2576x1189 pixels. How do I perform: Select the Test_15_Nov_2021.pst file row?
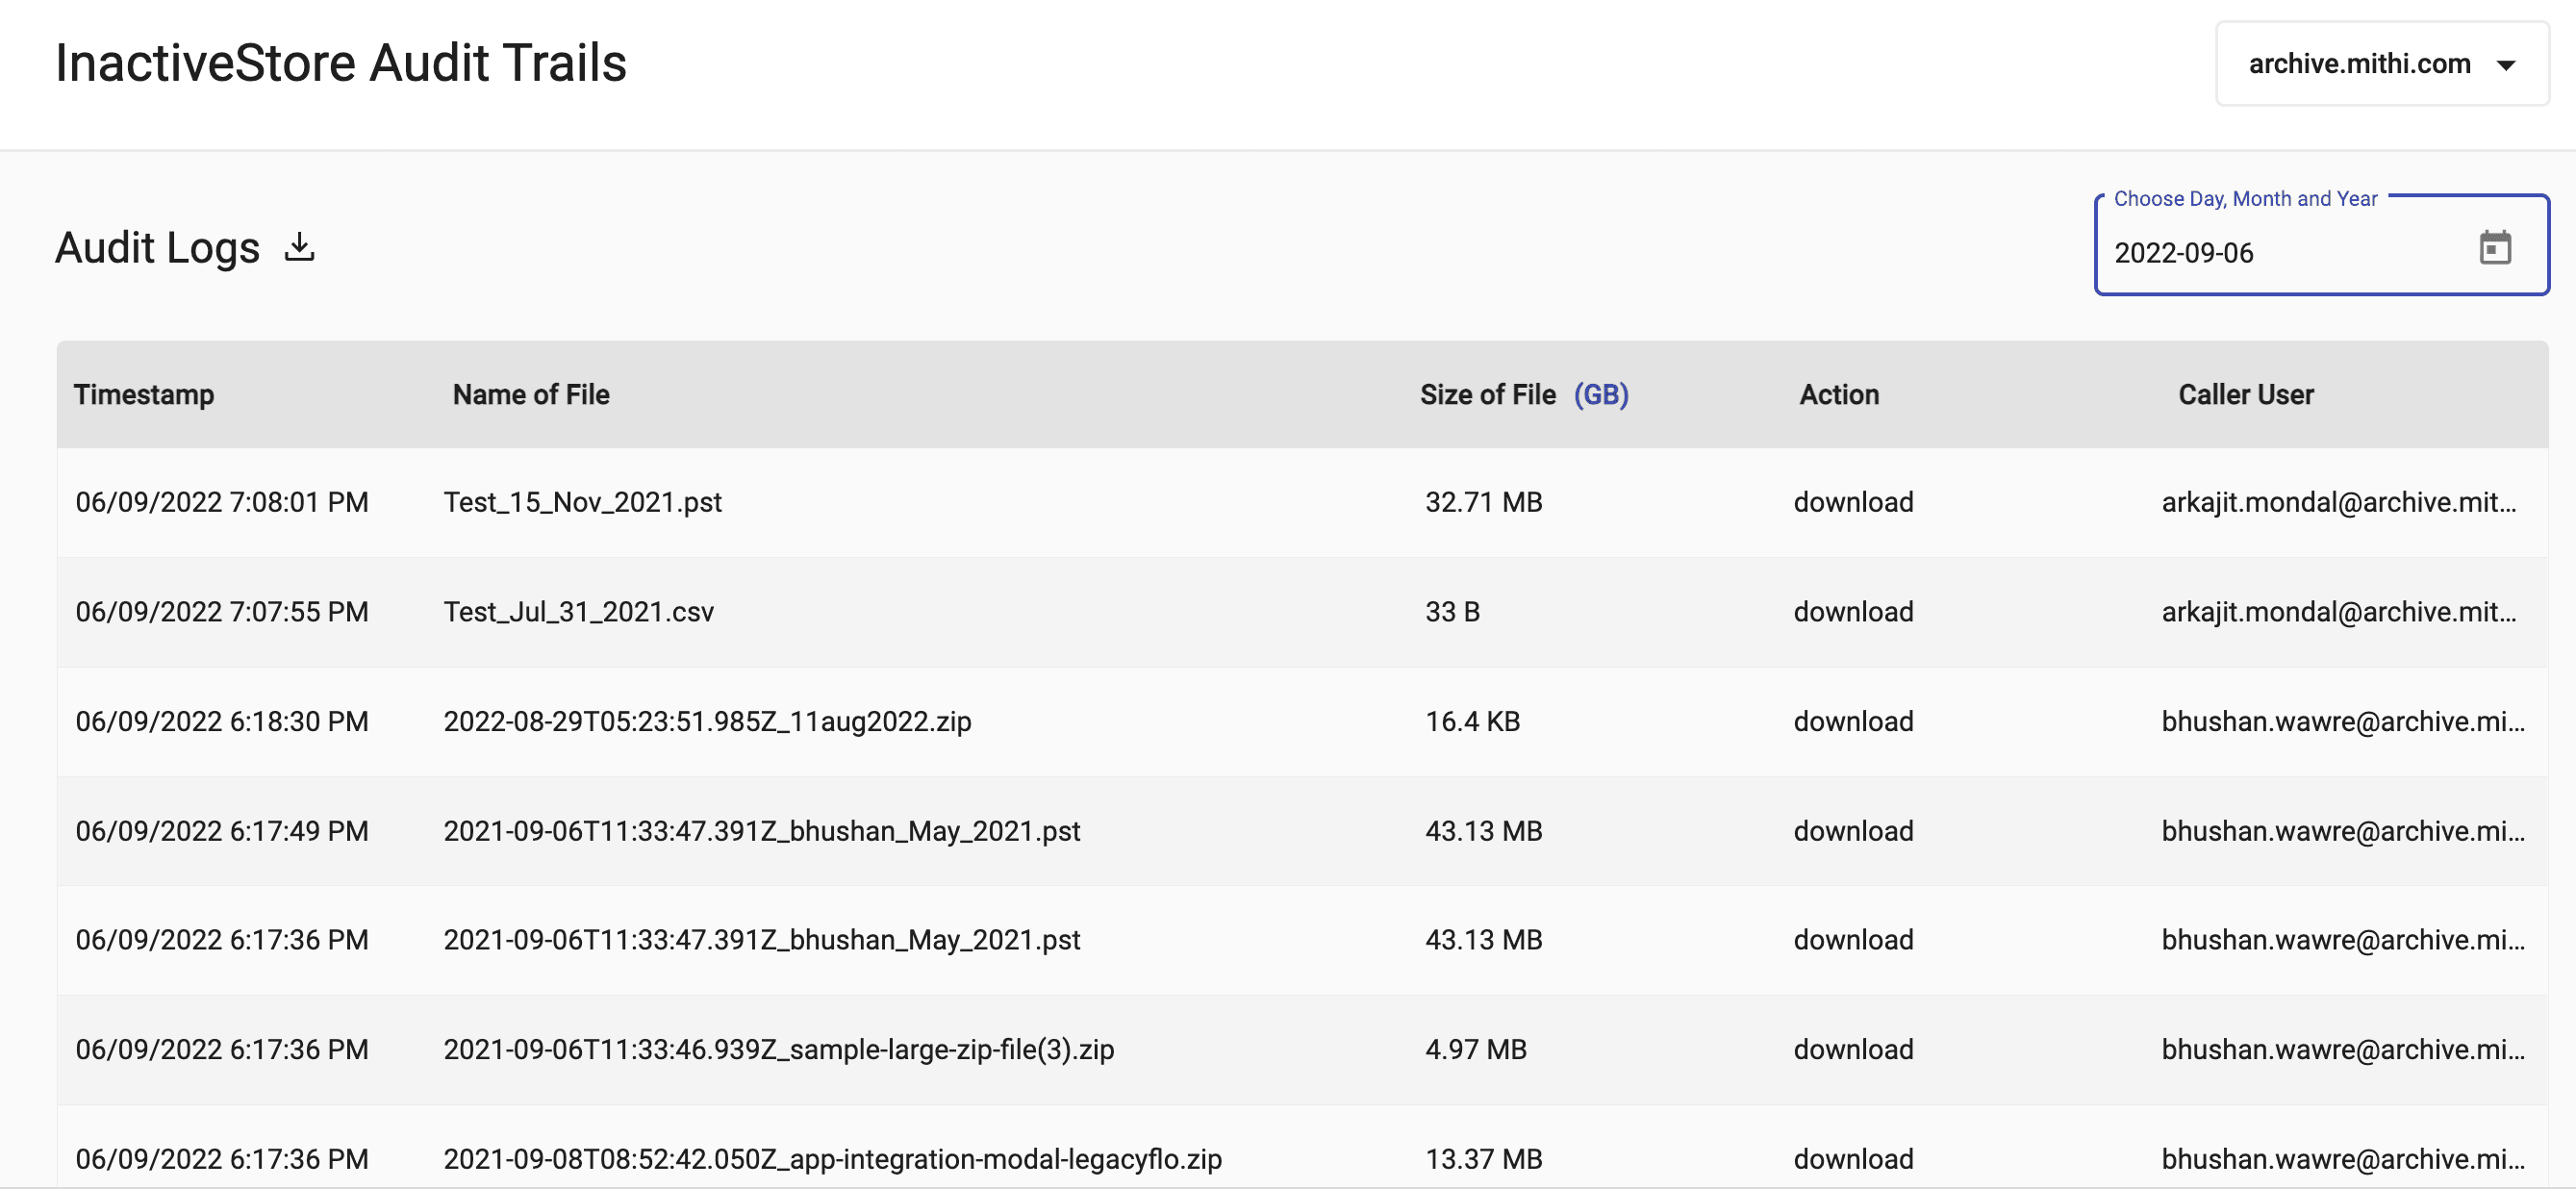582,502
